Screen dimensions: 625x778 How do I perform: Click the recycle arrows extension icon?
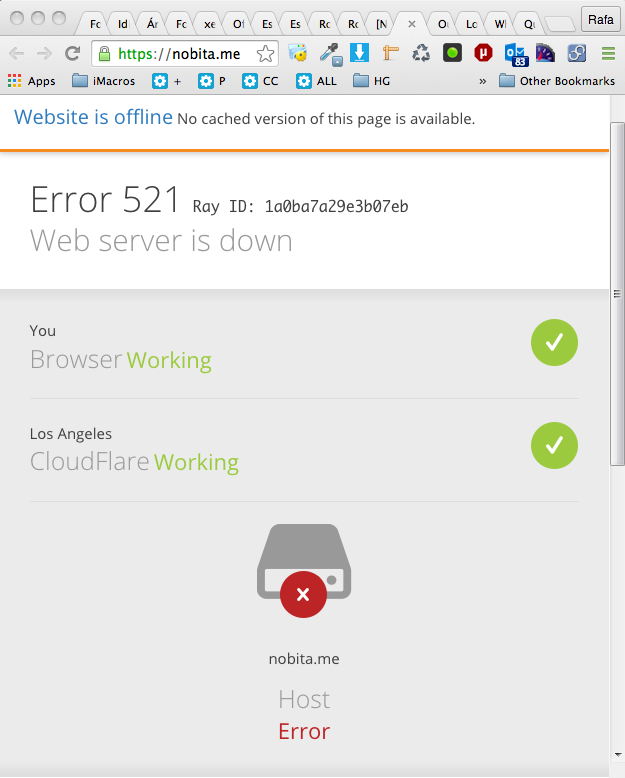click(x=421, y=54)
